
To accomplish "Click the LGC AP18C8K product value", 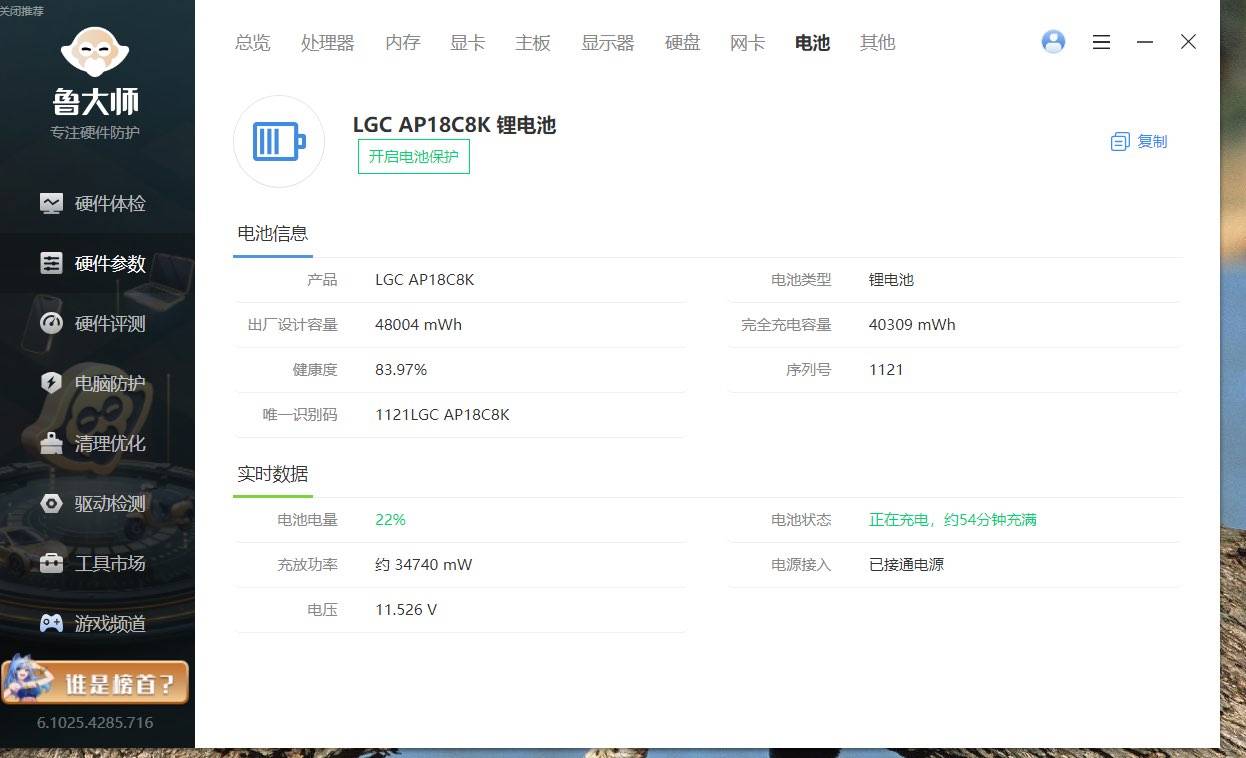I will (x=425, y=280).
